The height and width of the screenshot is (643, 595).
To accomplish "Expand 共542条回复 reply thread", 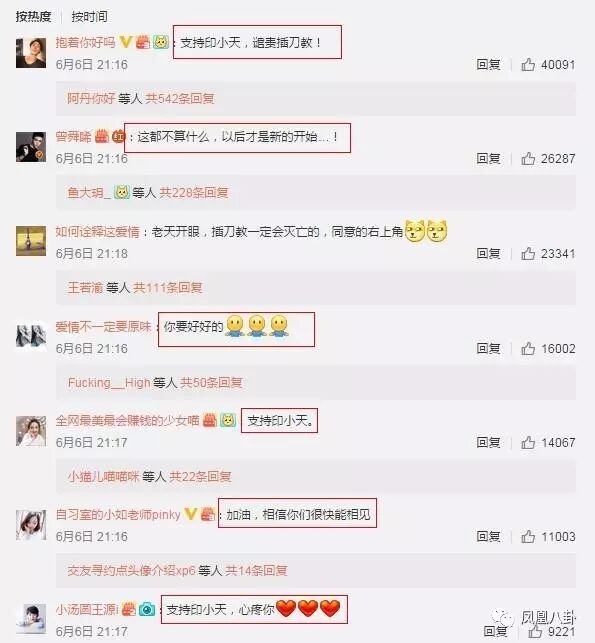I will (180, 98).
